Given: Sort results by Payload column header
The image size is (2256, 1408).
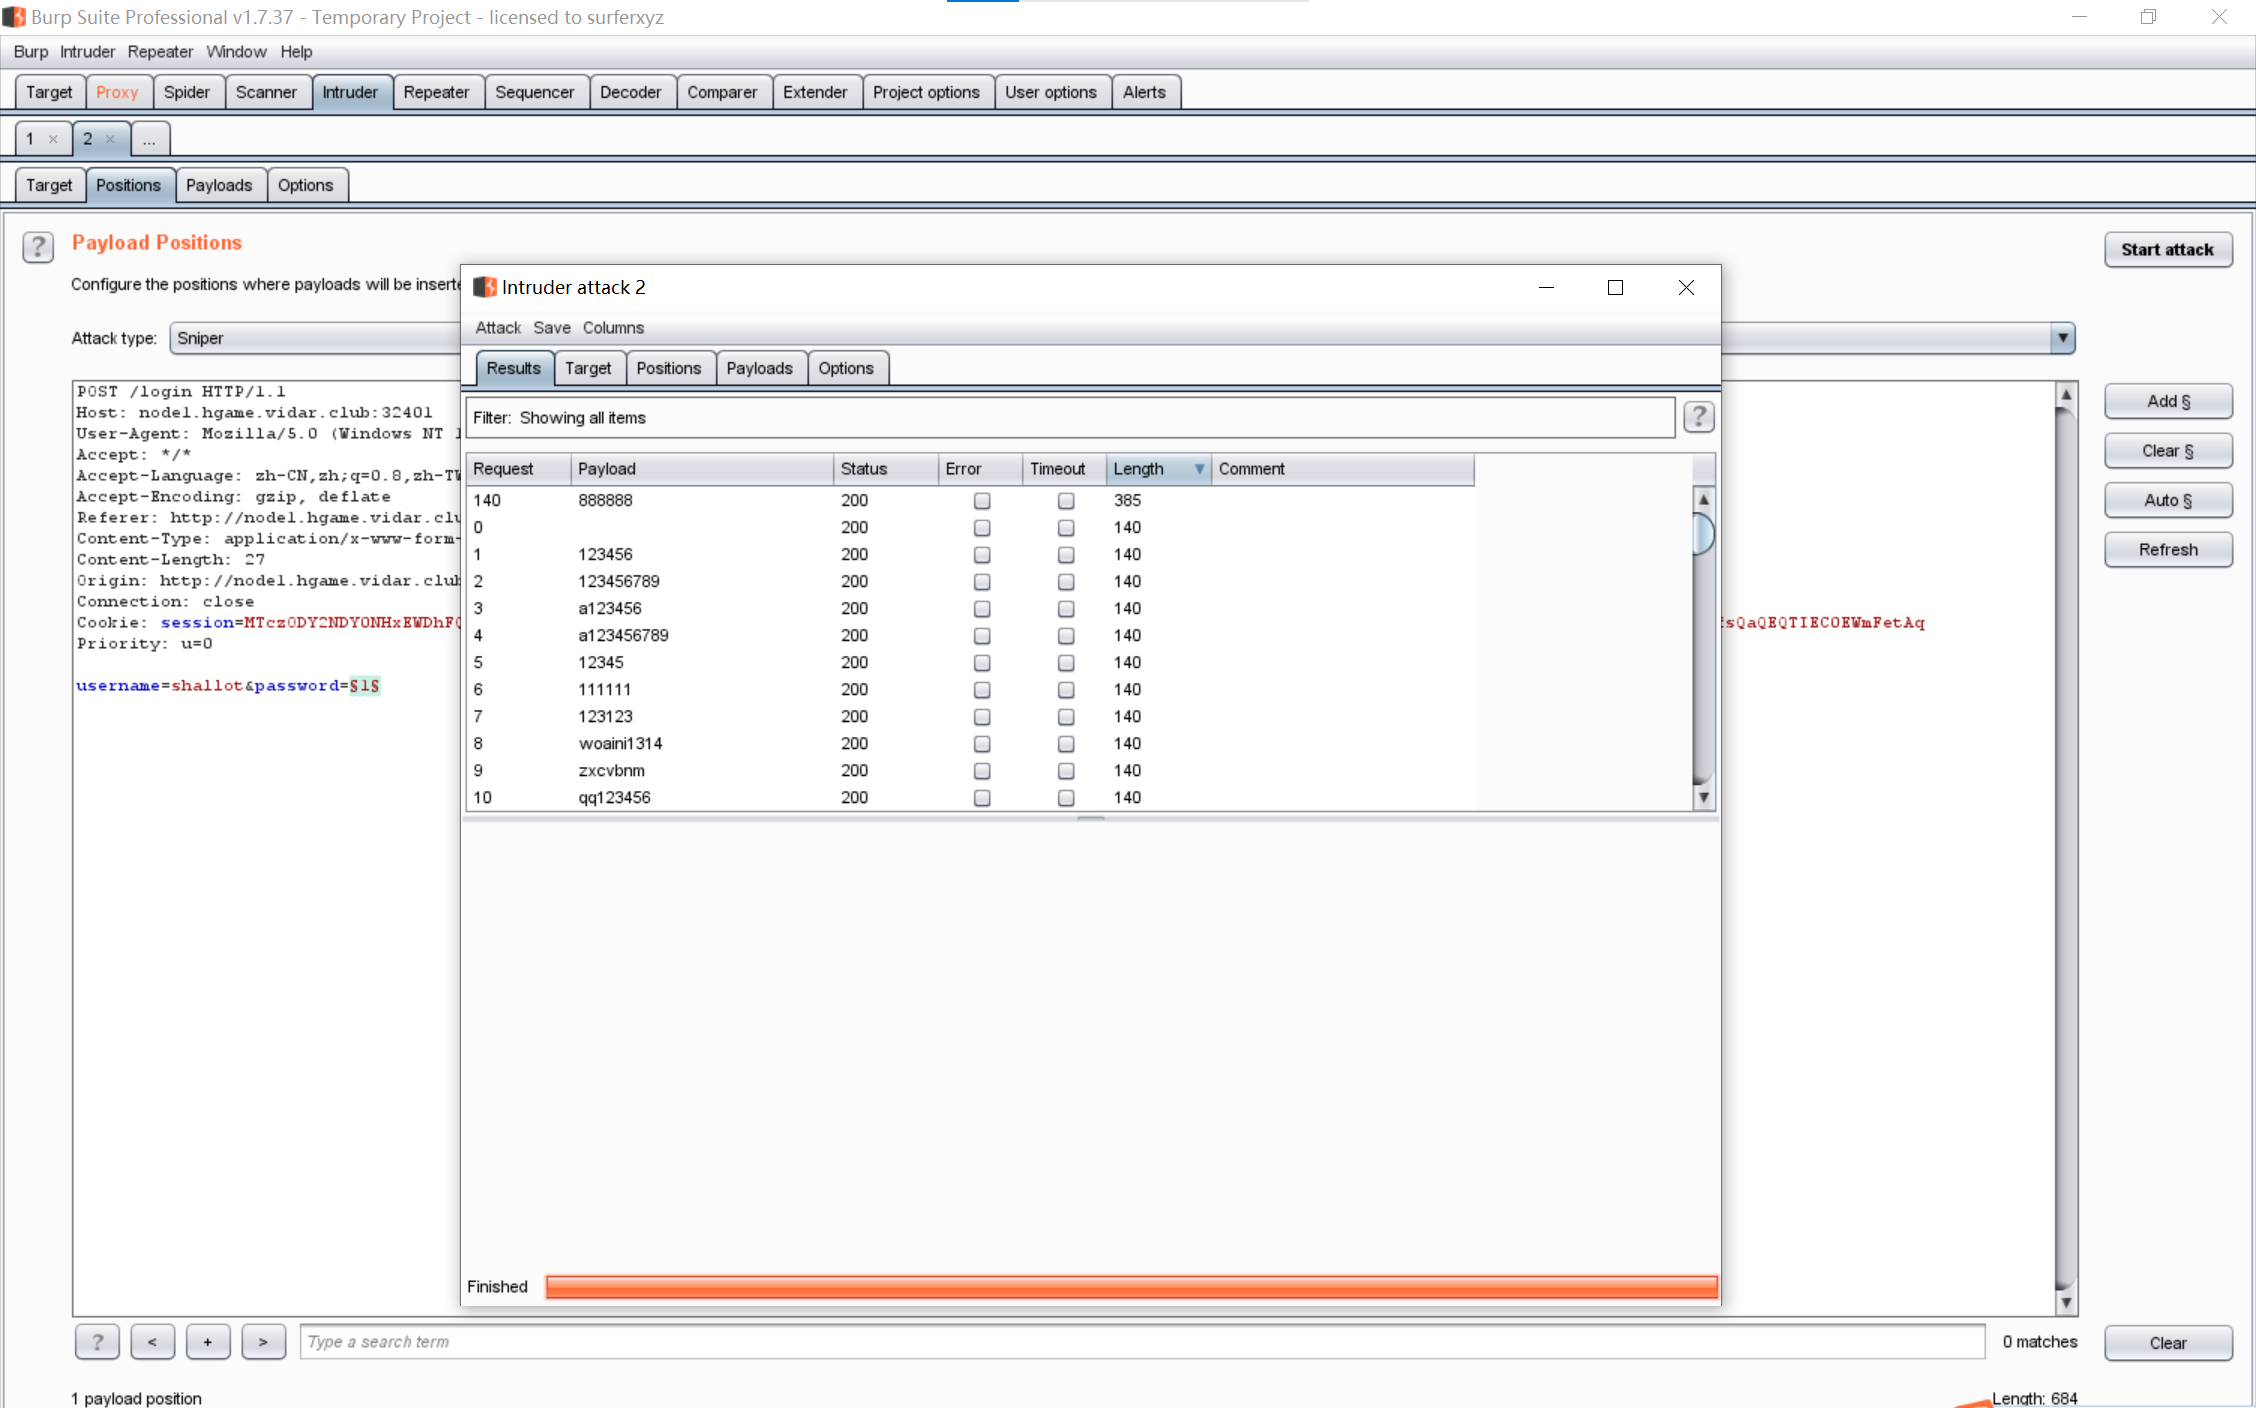Looking at the screenshot, I should 702,469.
